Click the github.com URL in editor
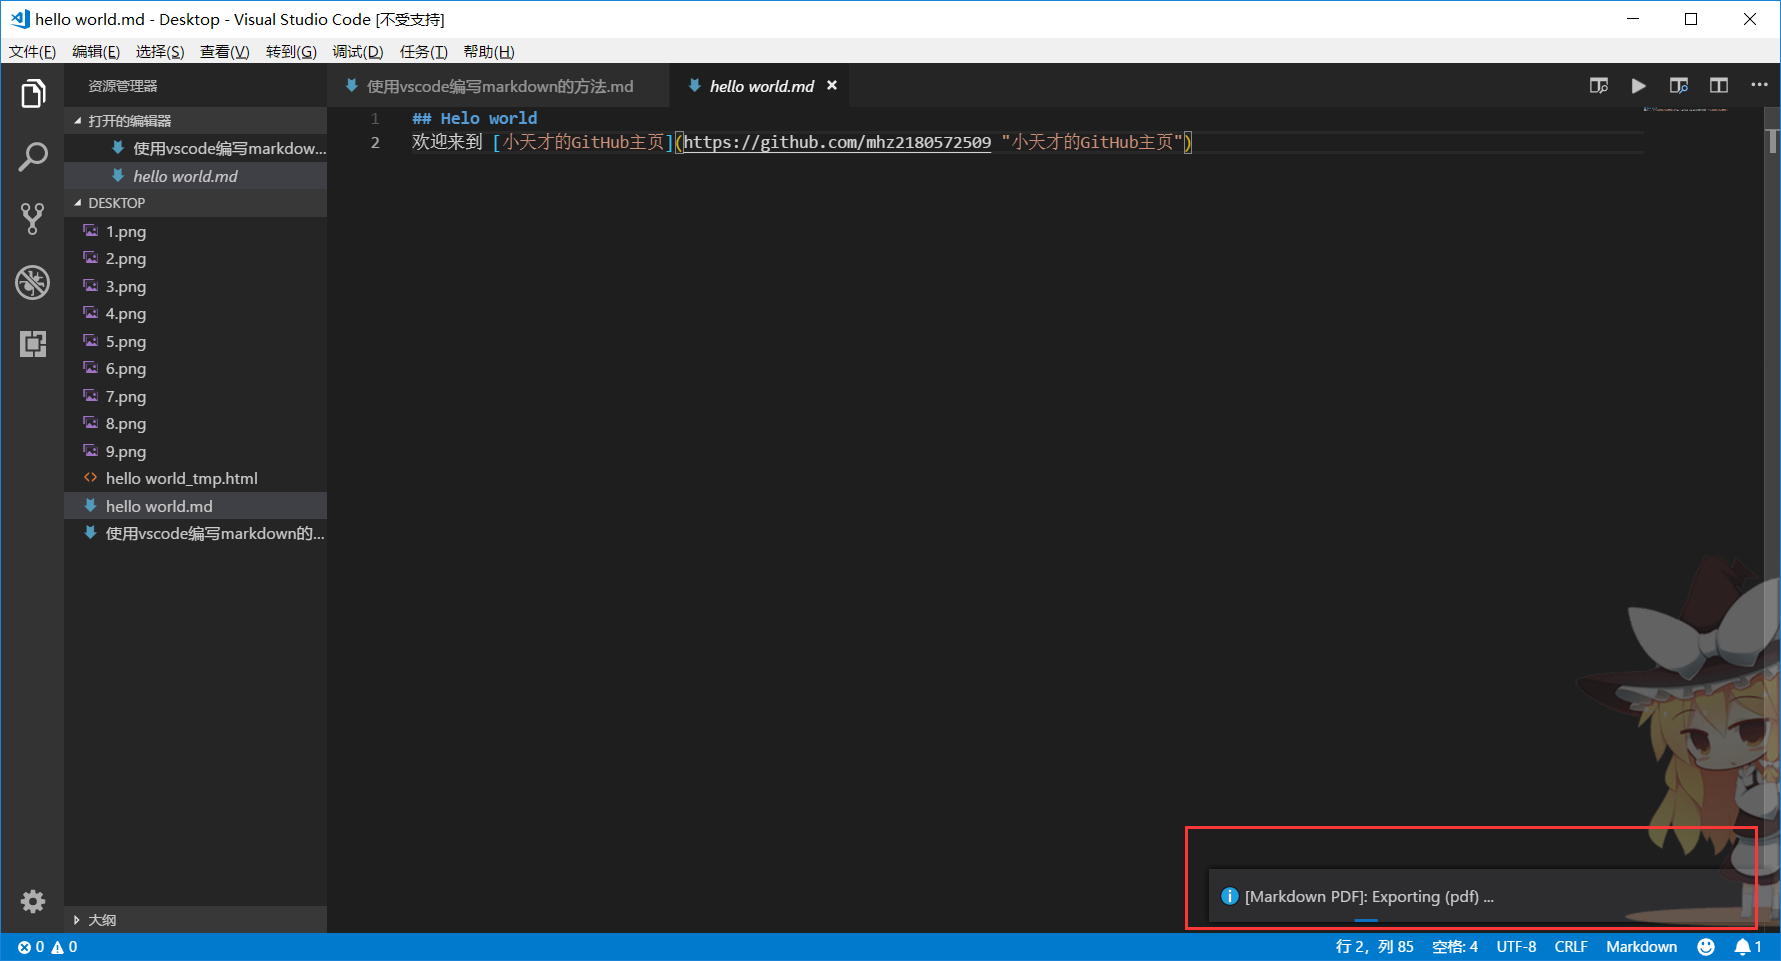Screen dimensions: 1781x961 point(837,142)
